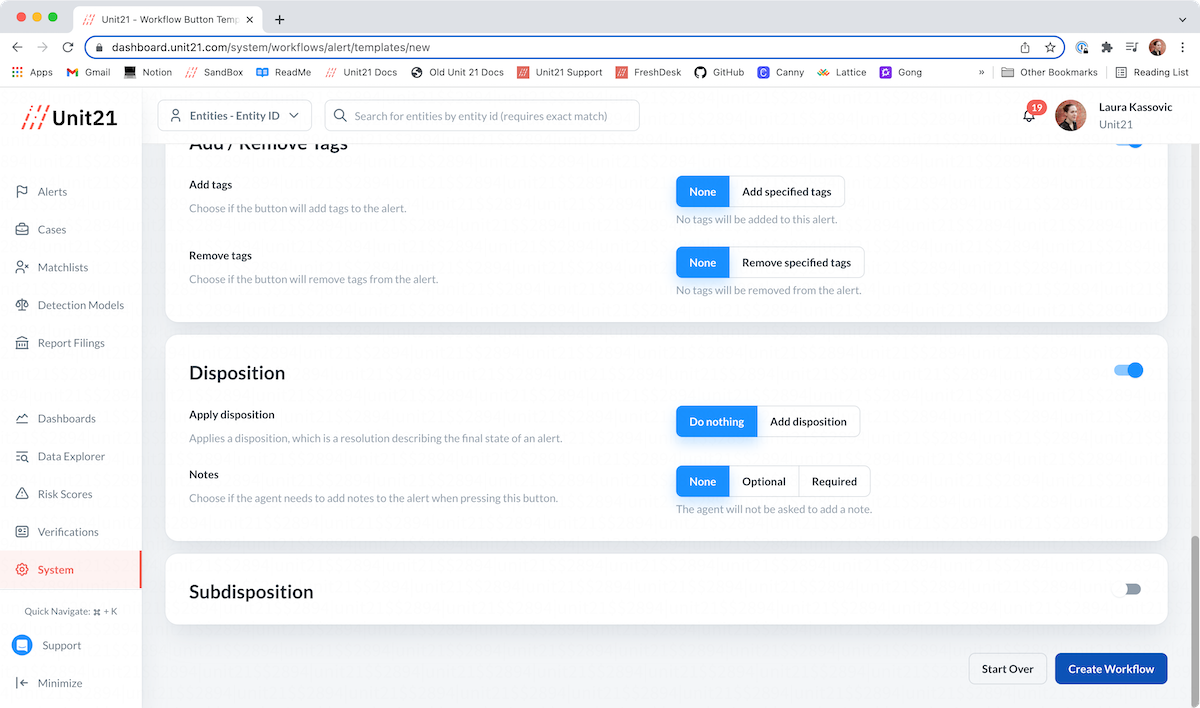Open the tab search chevron
Viewport: 1200px width, 708px height.
1183,19
